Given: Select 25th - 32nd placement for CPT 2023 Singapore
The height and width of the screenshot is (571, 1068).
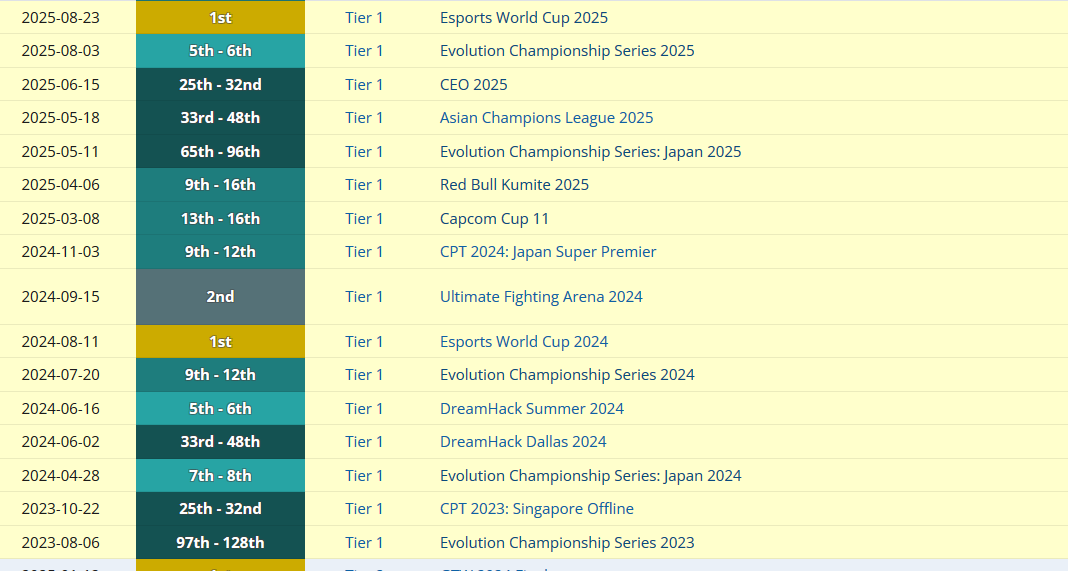Looking at the screenshot, I should point(220,509).
